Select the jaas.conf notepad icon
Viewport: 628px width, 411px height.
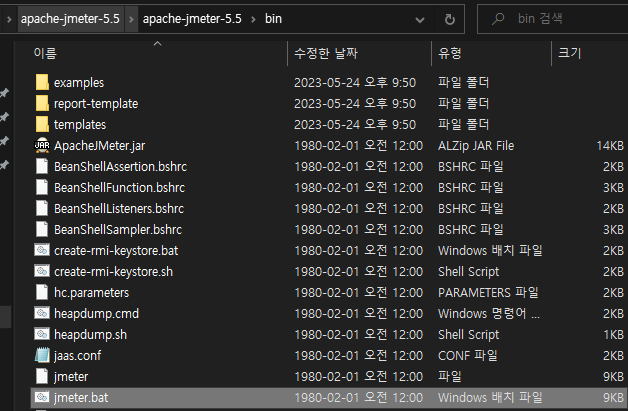[42, 355]
